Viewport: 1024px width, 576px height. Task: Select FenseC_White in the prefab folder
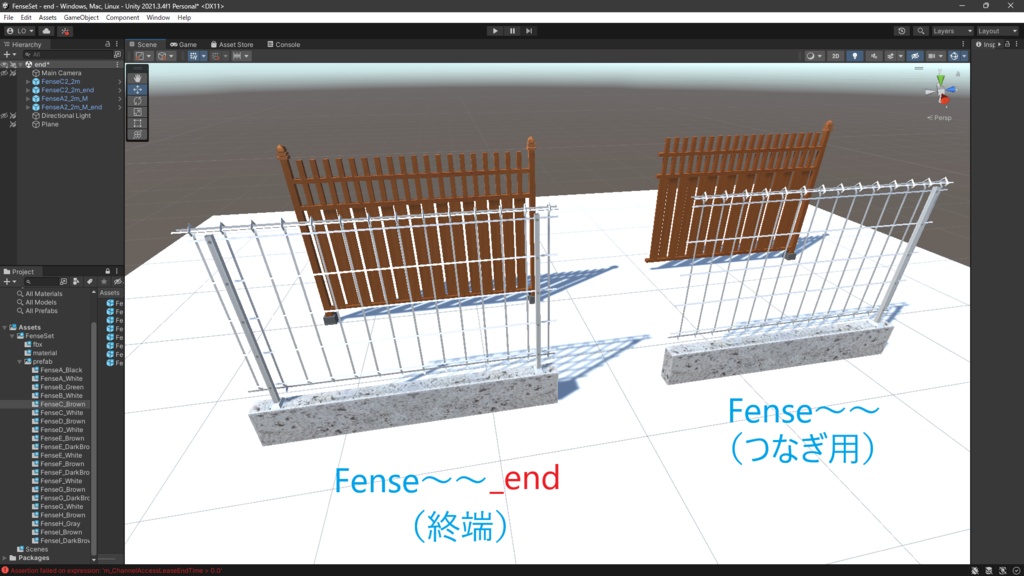(x=62, y=412)
